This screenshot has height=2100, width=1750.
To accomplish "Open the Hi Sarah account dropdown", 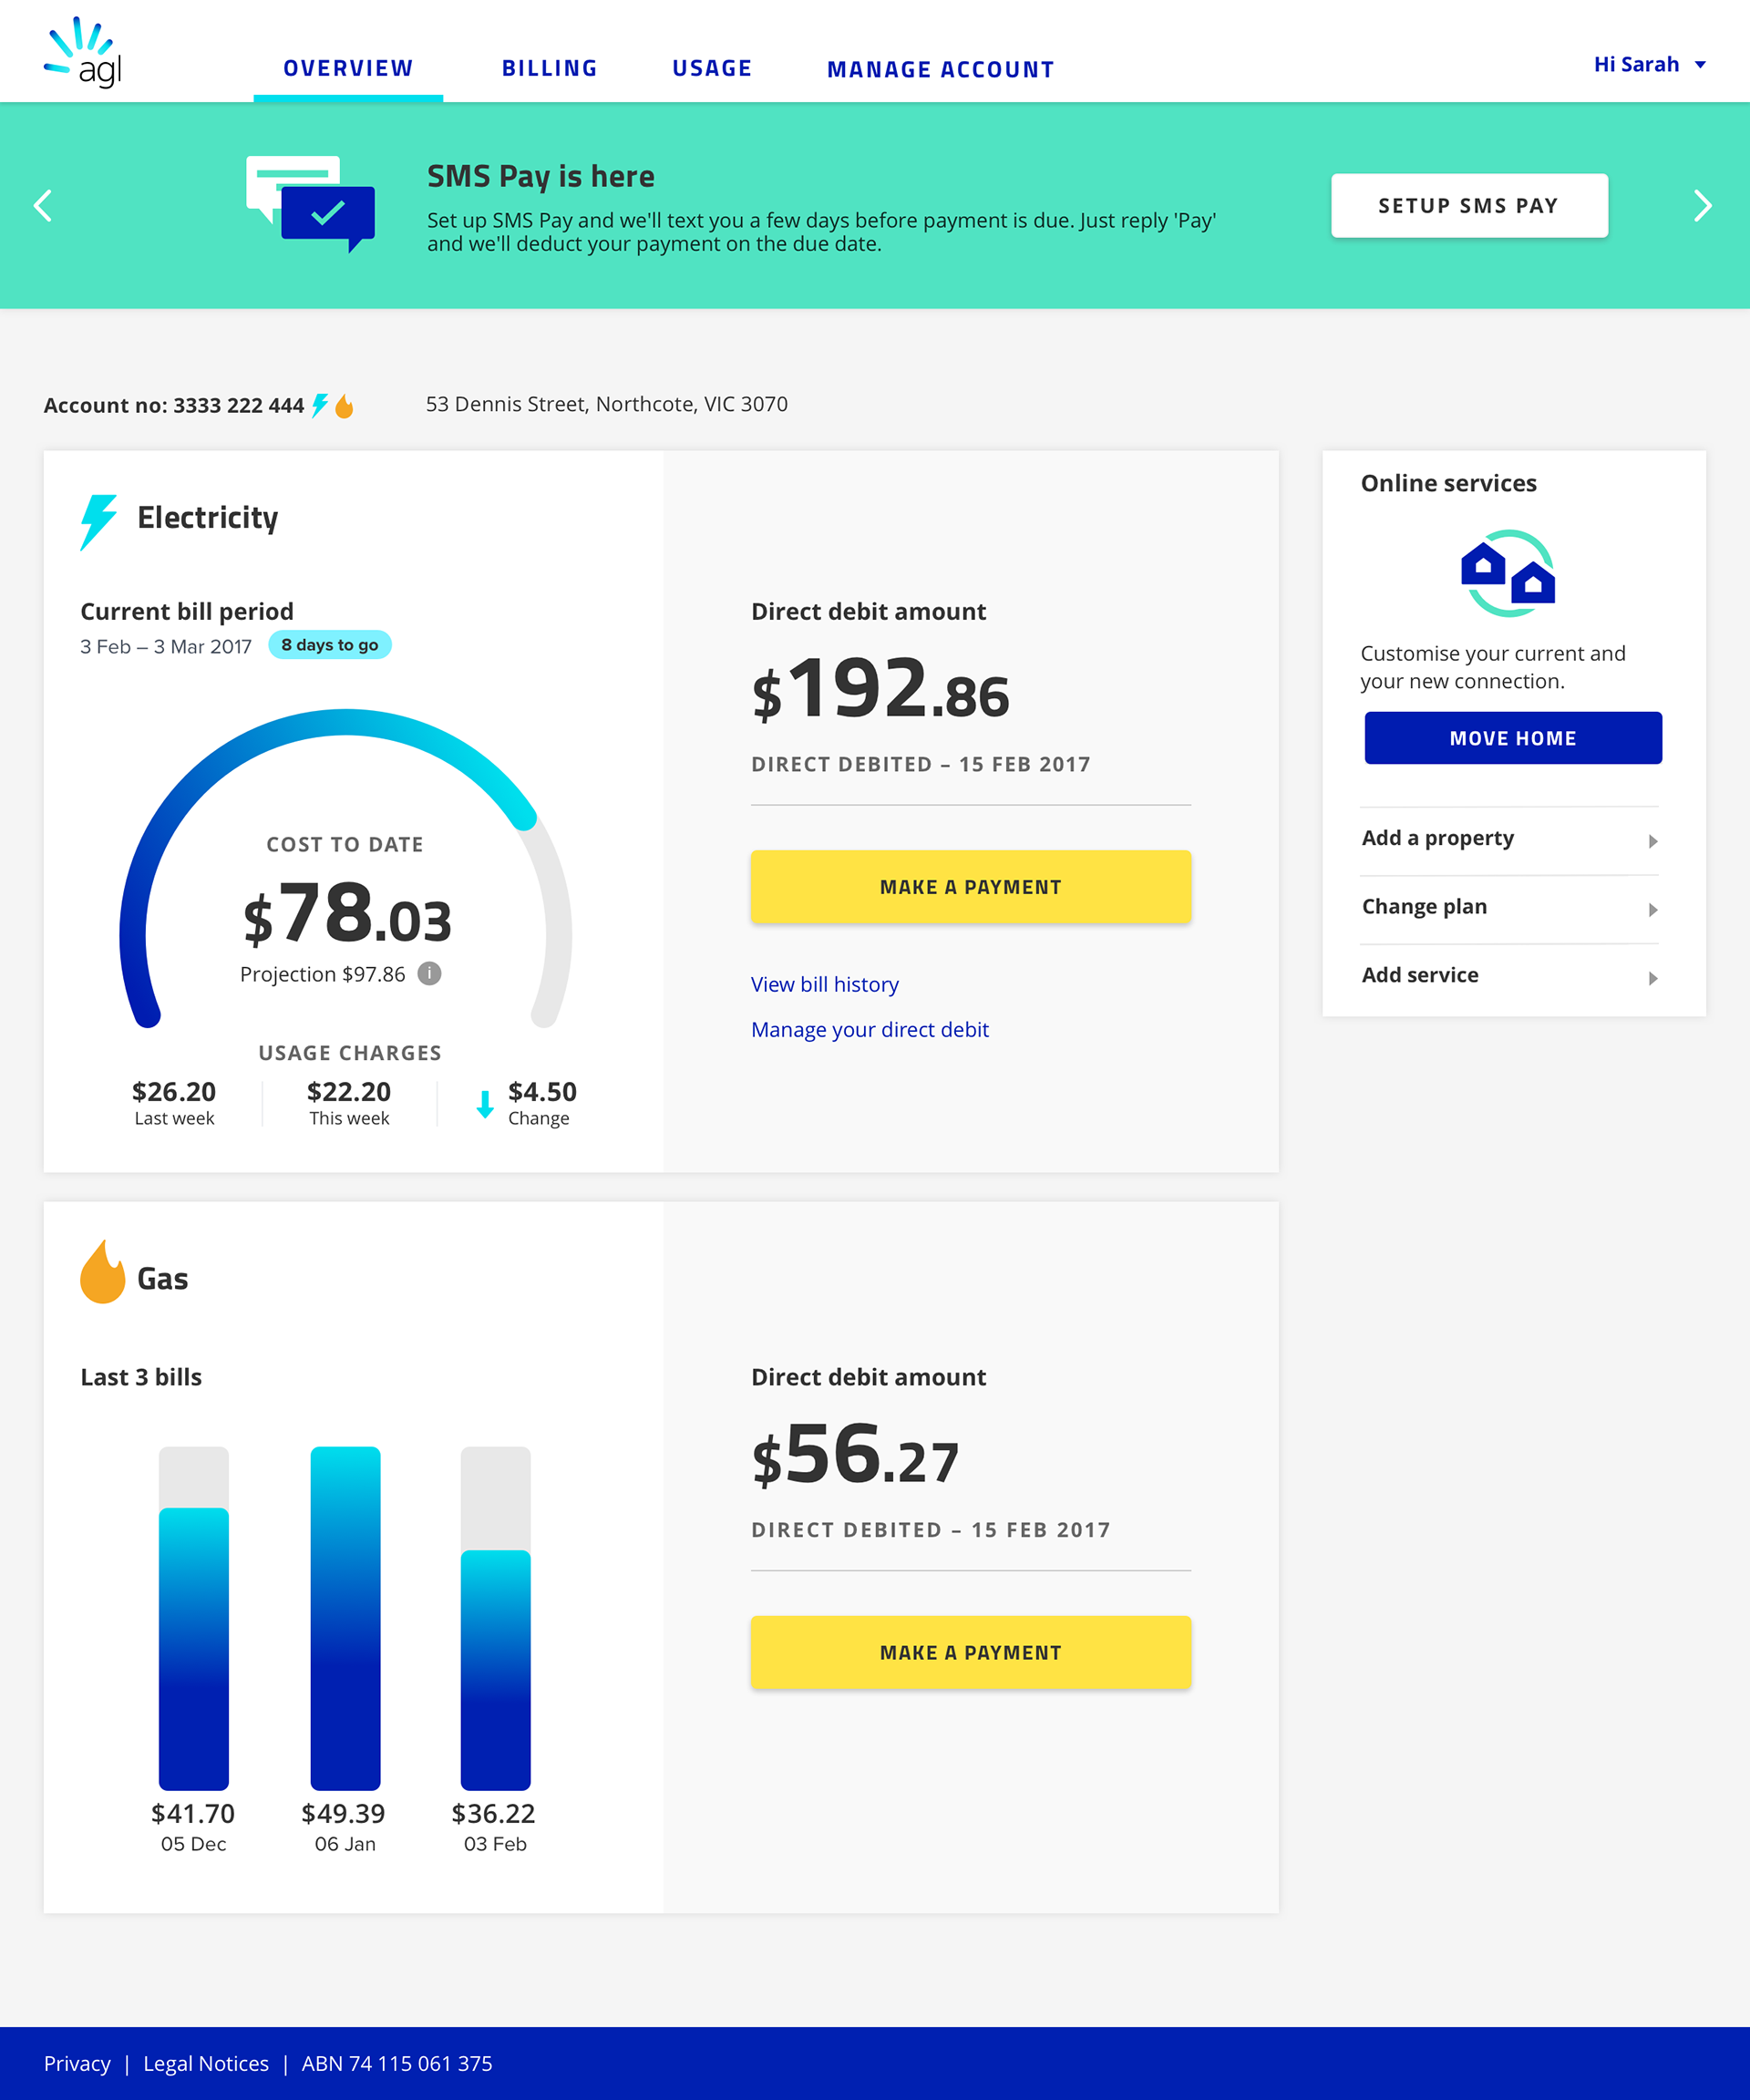I will coord(1649,65).
